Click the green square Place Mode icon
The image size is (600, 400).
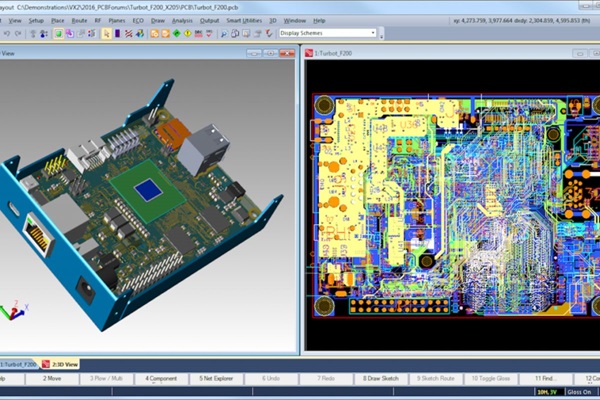point(59,33)
